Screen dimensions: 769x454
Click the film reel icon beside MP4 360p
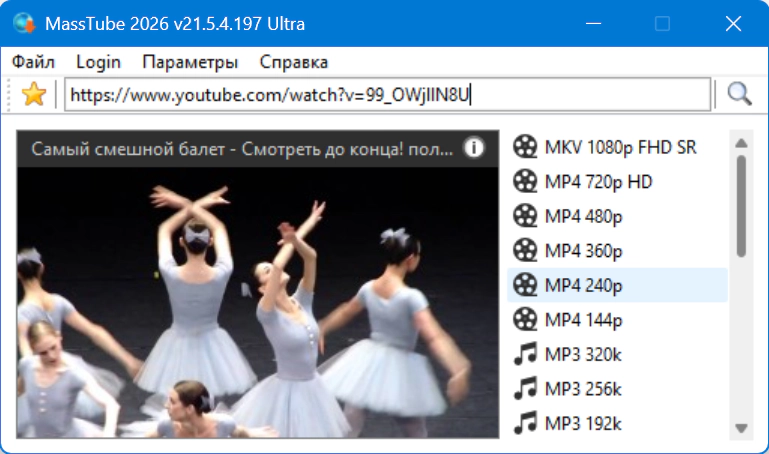click(525, 250)
